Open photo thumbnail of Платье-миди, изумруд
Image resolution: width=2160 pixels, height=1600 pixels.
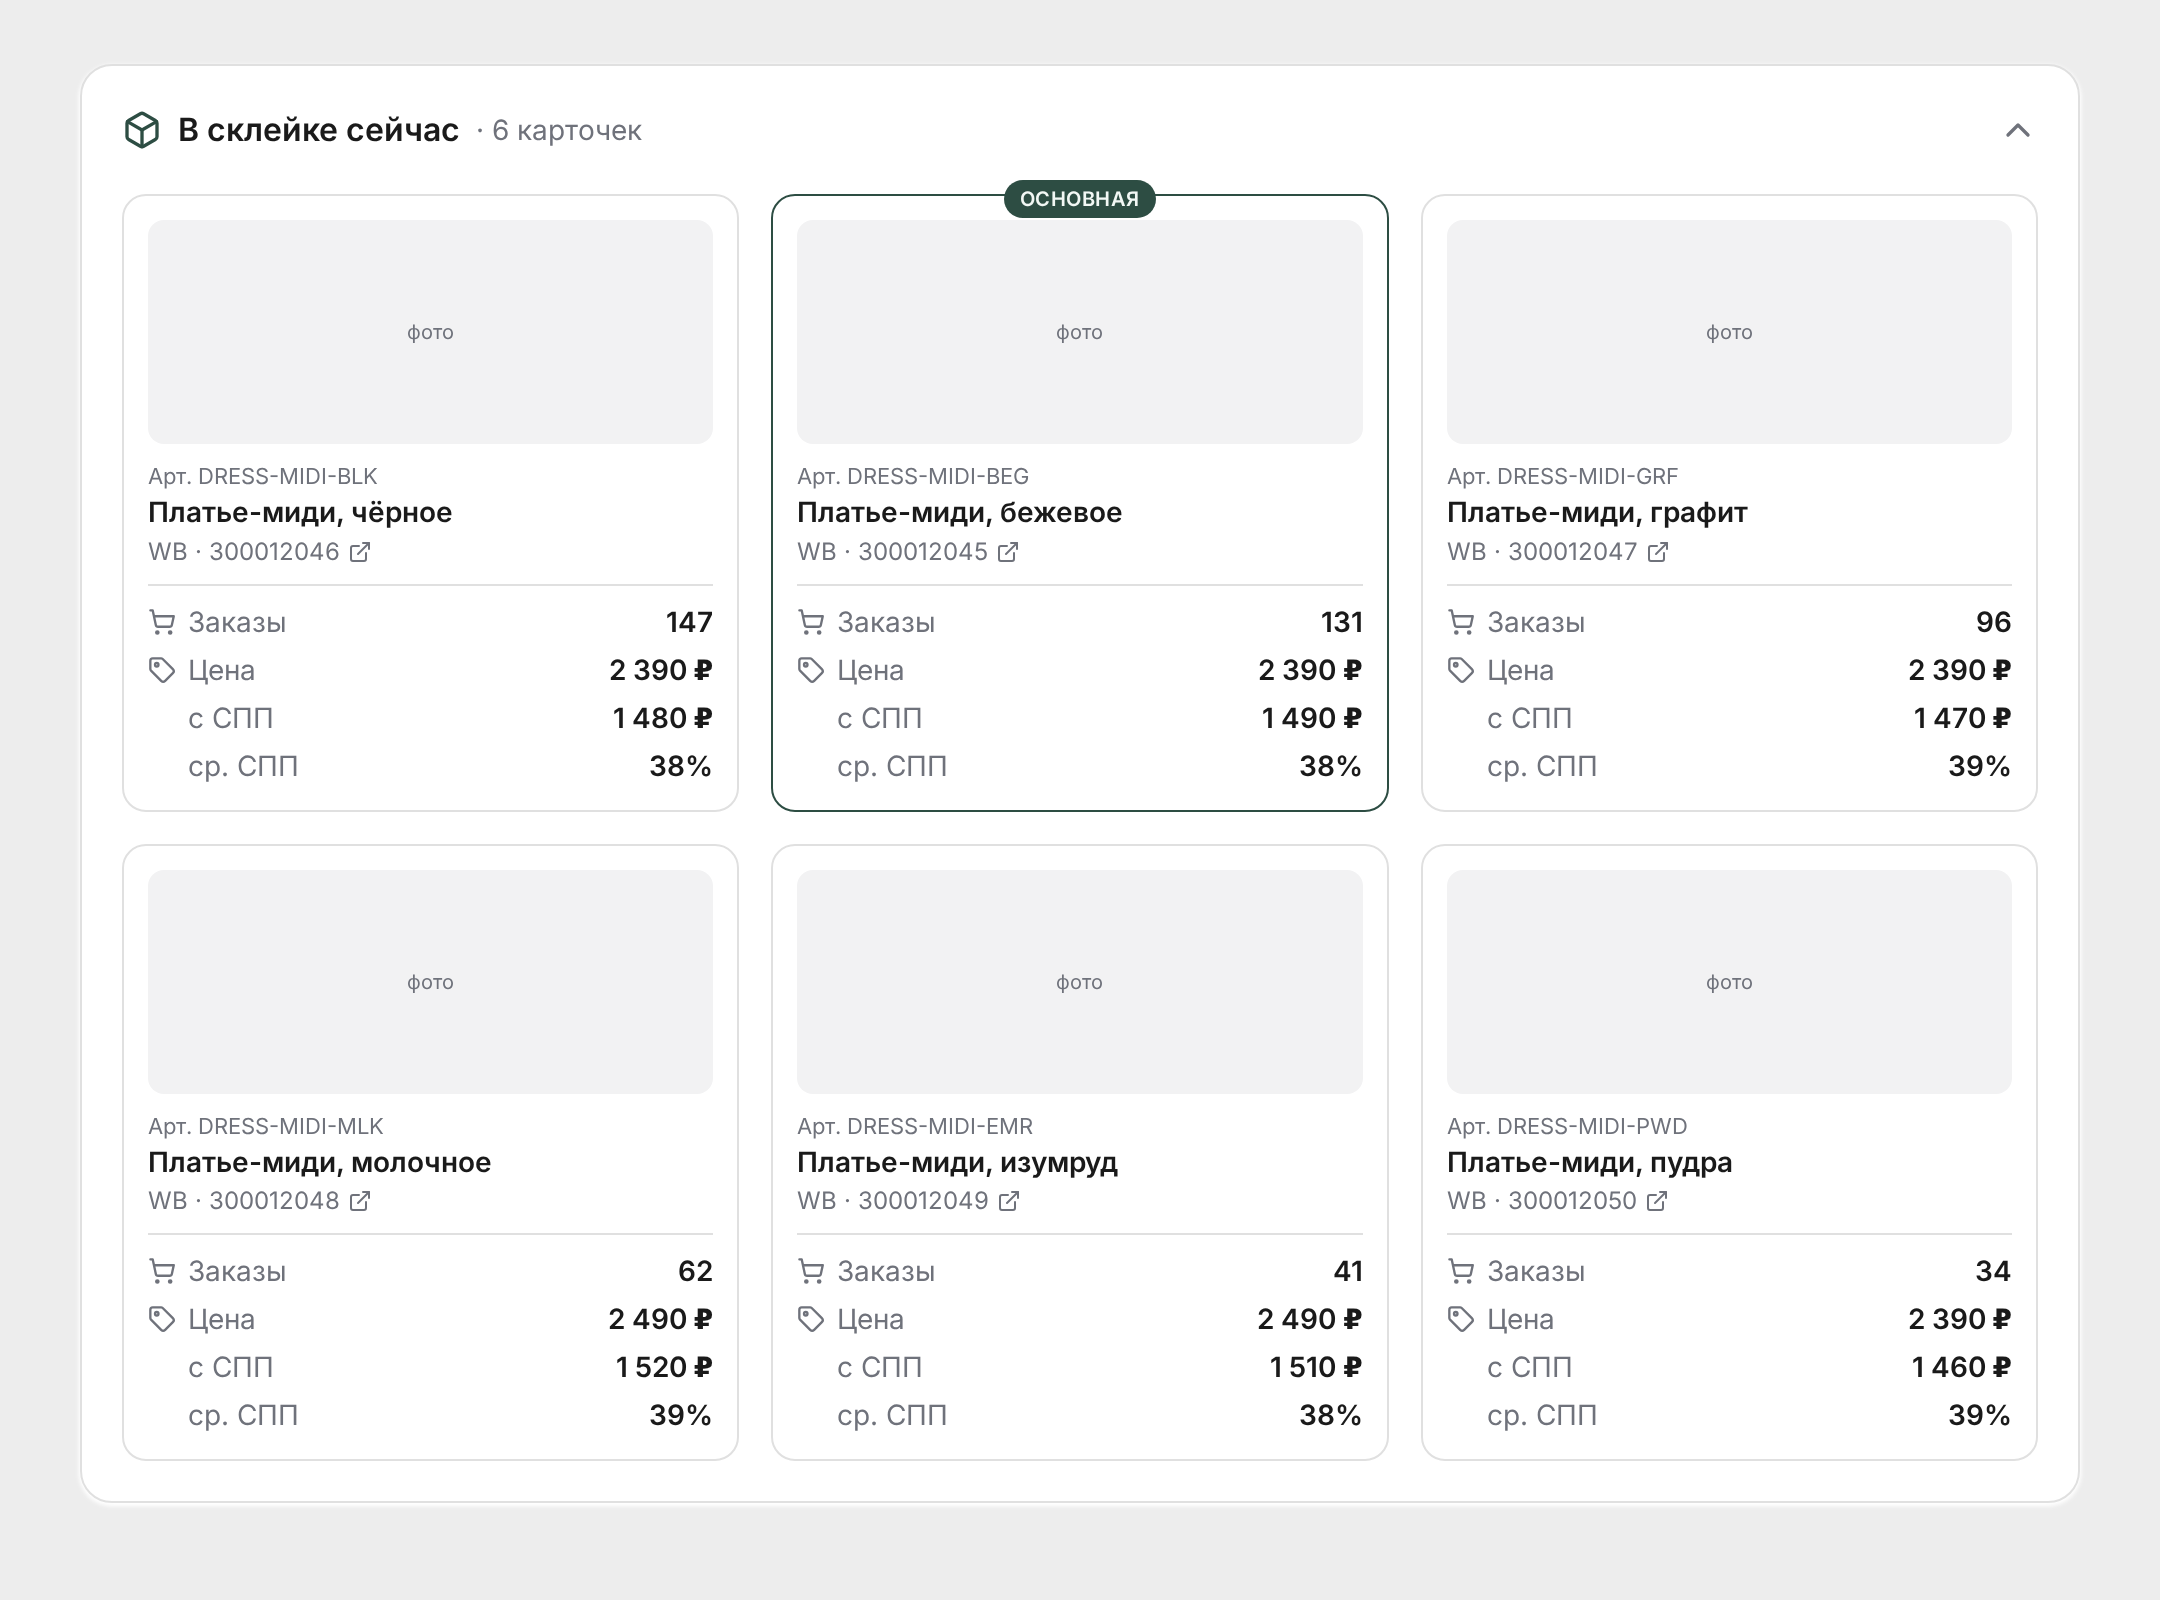pos(1080,981)
